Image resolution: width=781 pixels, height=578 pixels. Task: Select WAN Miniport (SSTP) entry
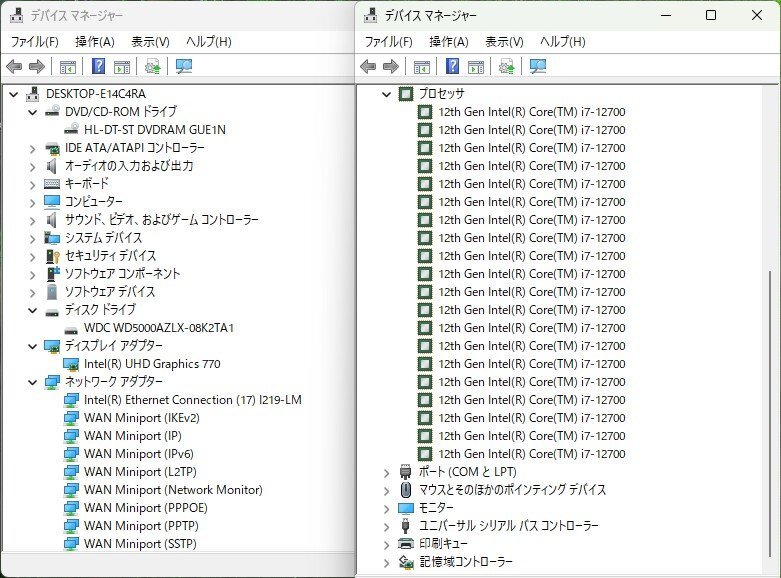pos(140,544)
